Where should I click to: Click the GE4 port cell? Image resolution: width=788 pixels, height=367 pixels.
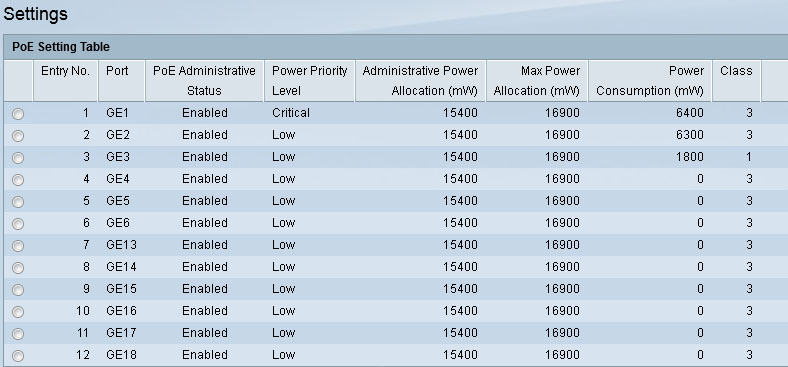(x=118, y=179)
